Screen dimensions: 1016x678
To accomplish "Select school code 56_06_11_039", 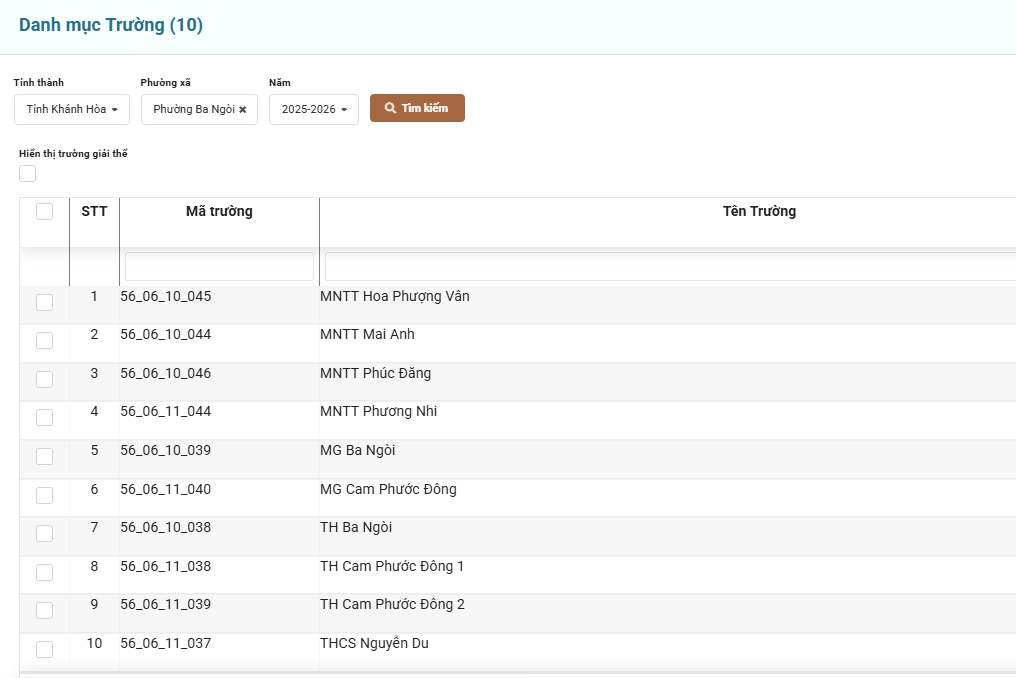I will tap(166, 605).
